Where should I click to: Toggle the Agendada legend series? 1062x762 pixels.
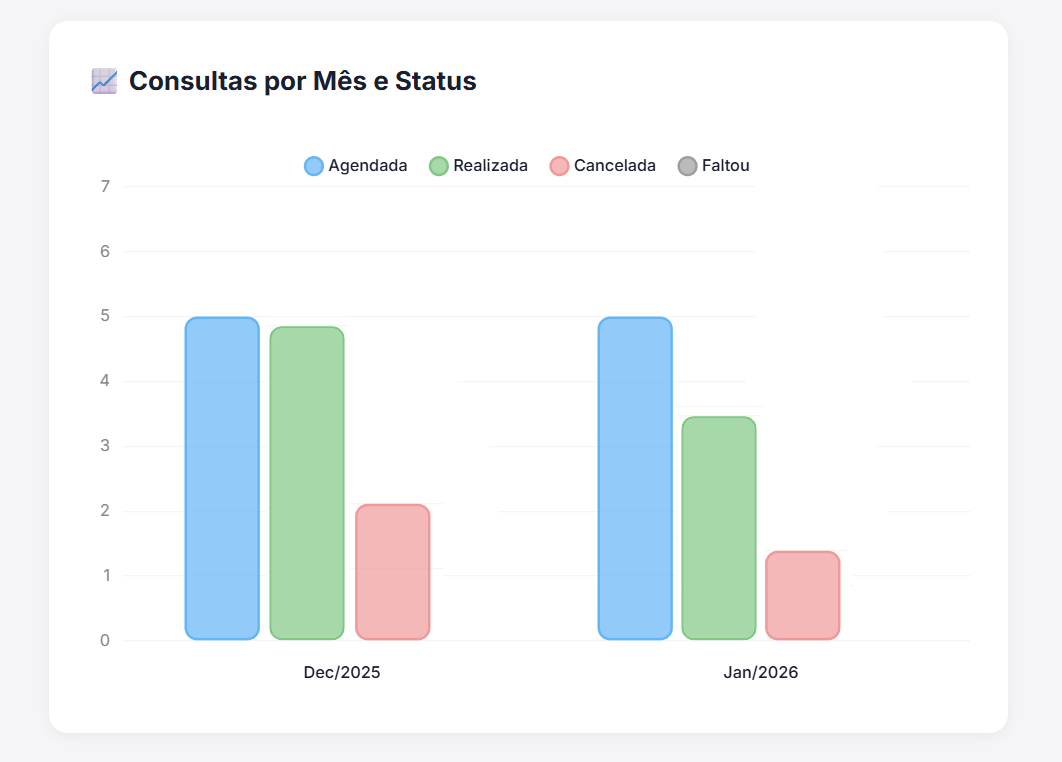point(367,166)
